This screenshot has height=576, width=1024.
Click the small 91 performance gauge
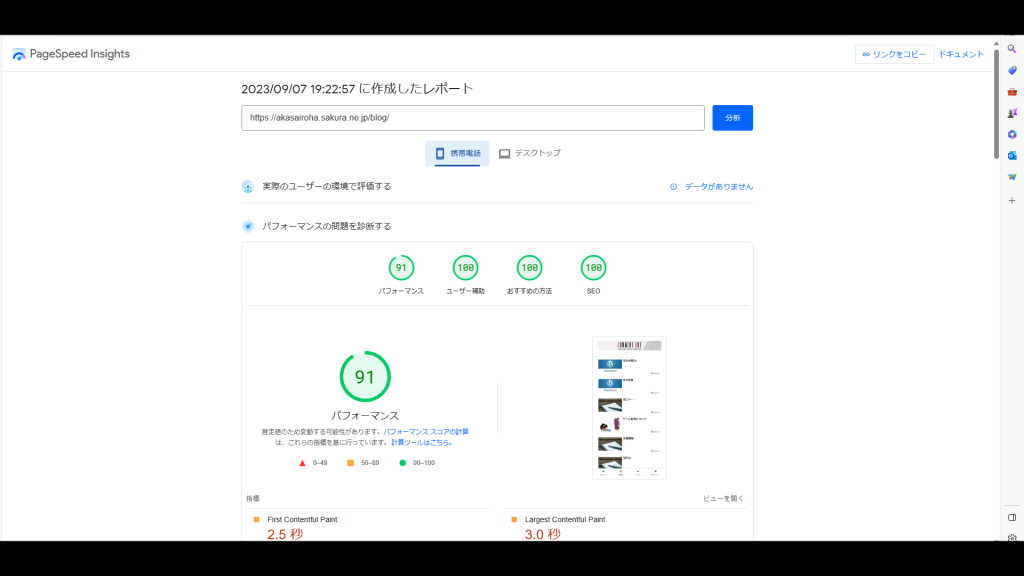(x=401, y=268)
